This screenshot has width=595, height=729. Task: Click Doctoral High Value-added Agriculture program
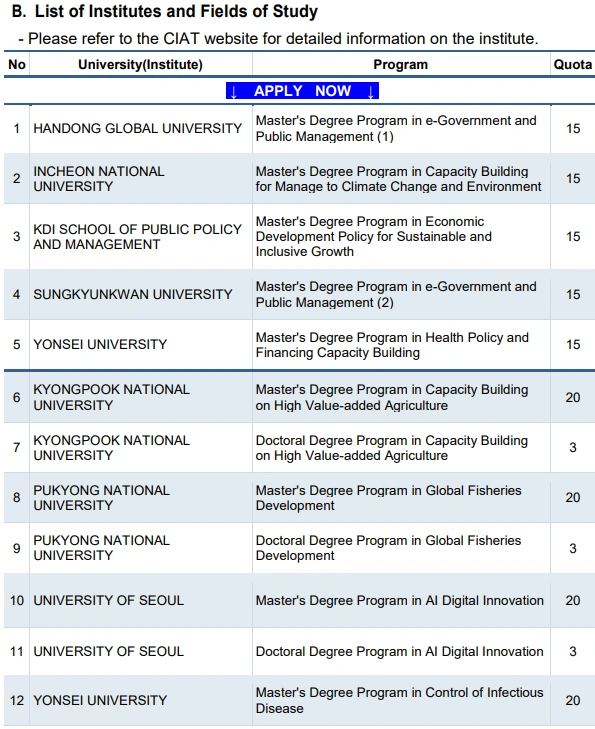coord(392,448)
